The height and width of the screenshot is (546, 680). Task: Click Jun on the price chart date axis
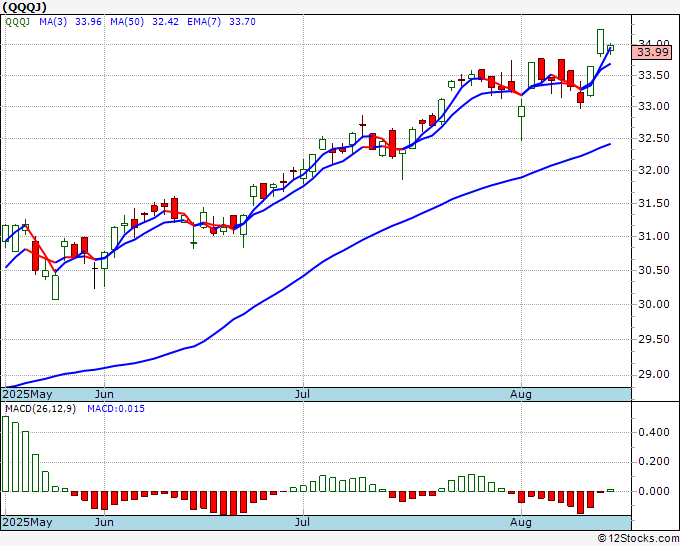point(104,394)
